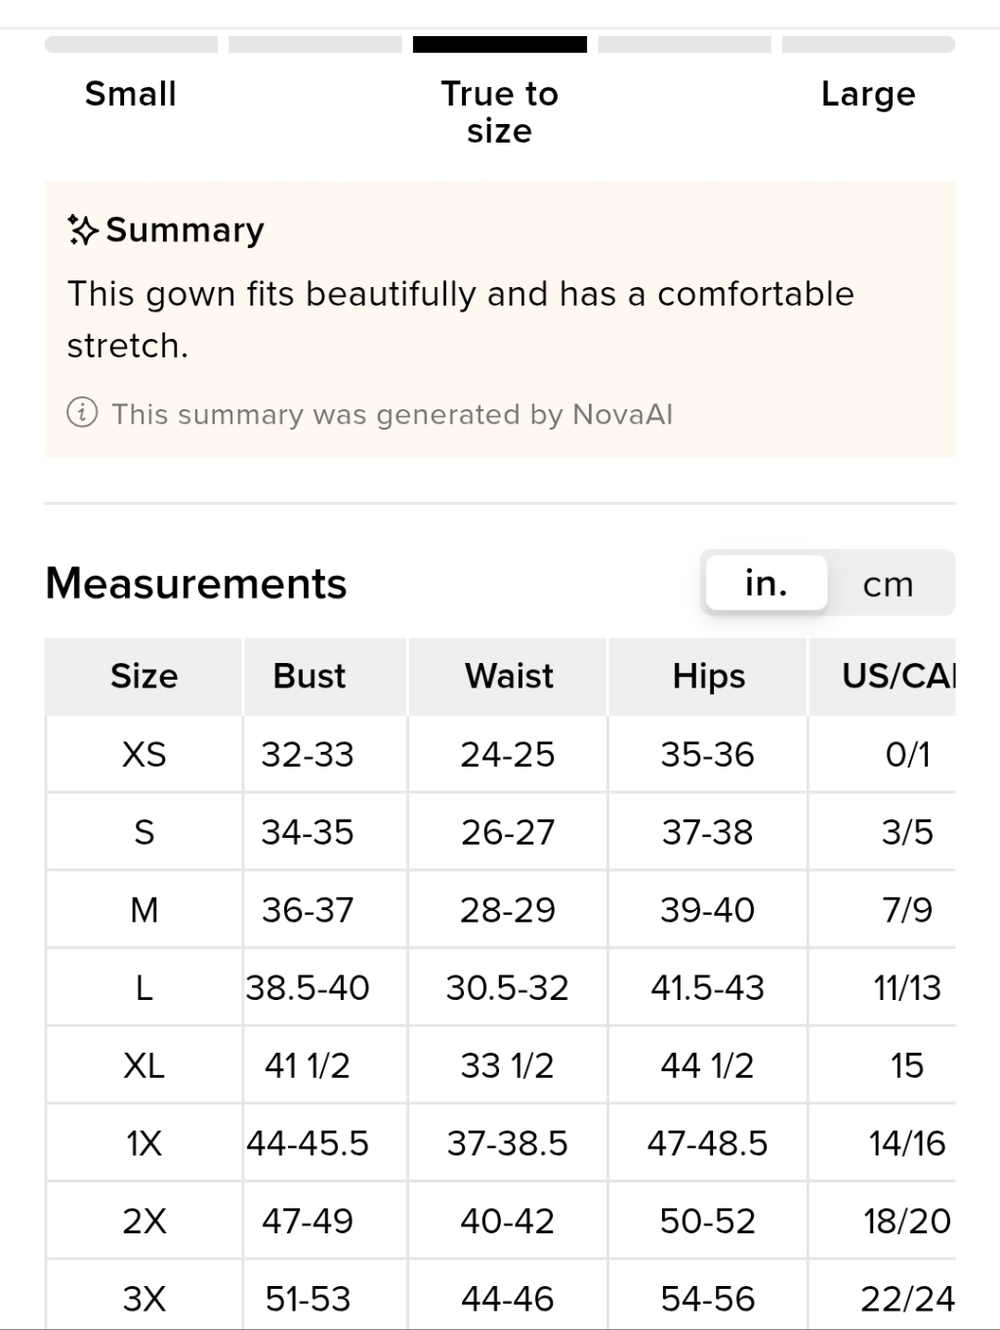Click the L row bust value 38.5-40
The height and width of the screenshot is (1330, 1000).
click(308, 988)
